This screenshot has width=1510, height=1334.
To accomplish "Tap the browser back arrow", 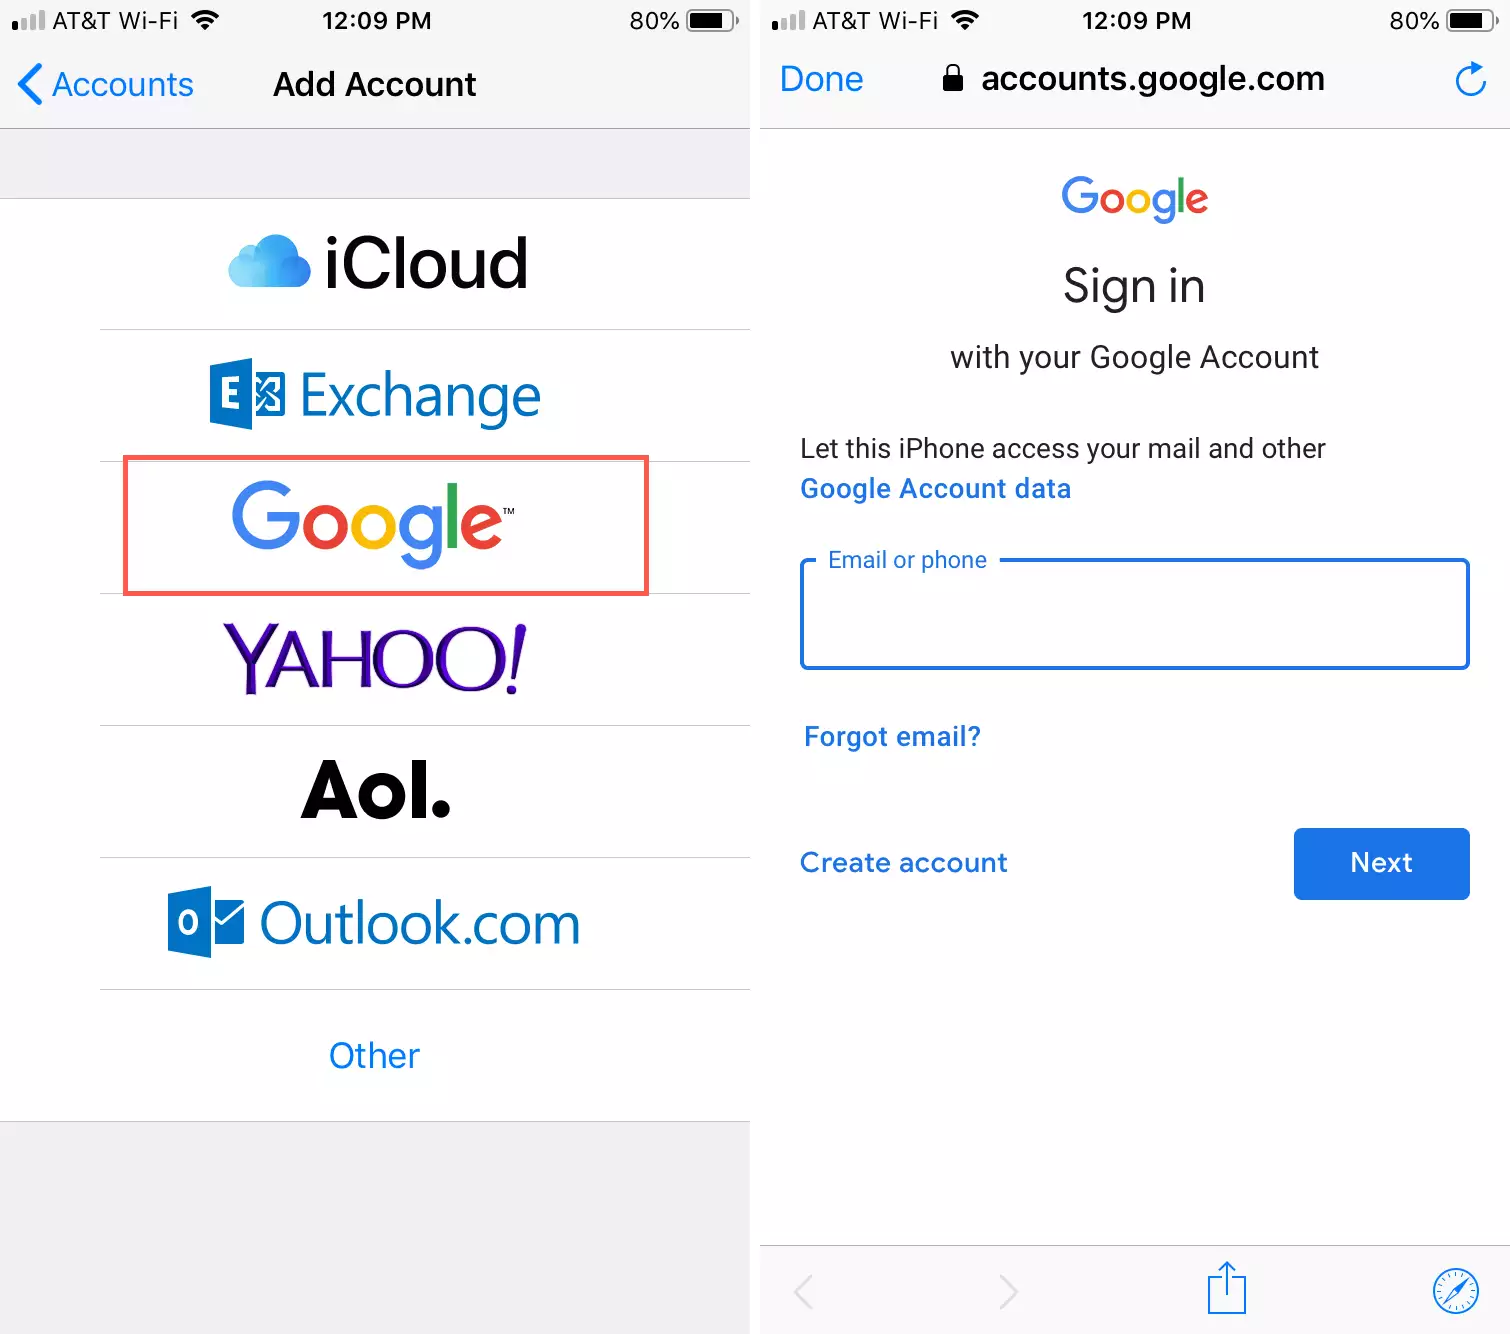I will (x=803, y=1291).
